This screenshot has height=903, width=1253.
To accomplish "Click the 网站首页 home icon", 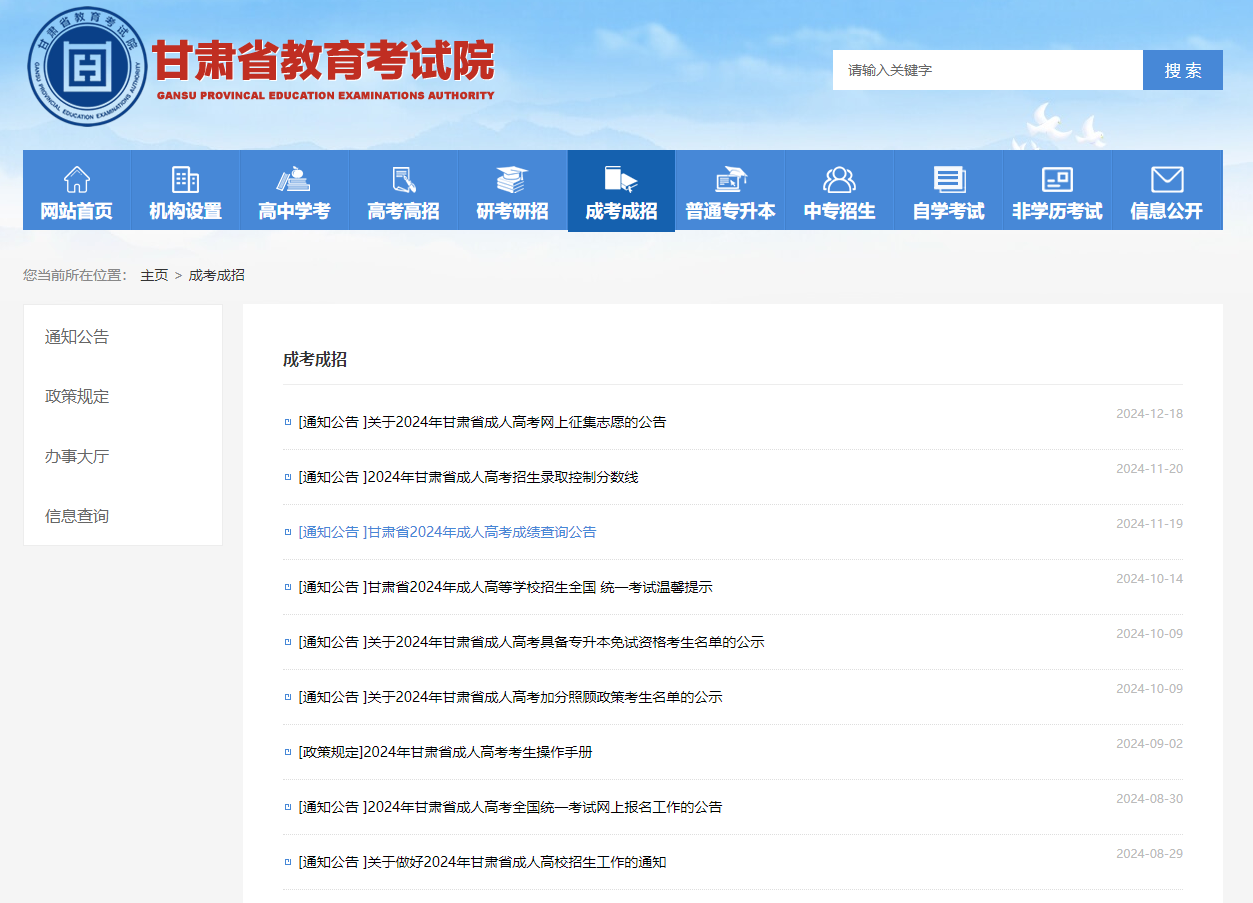I will coord(76,181).
